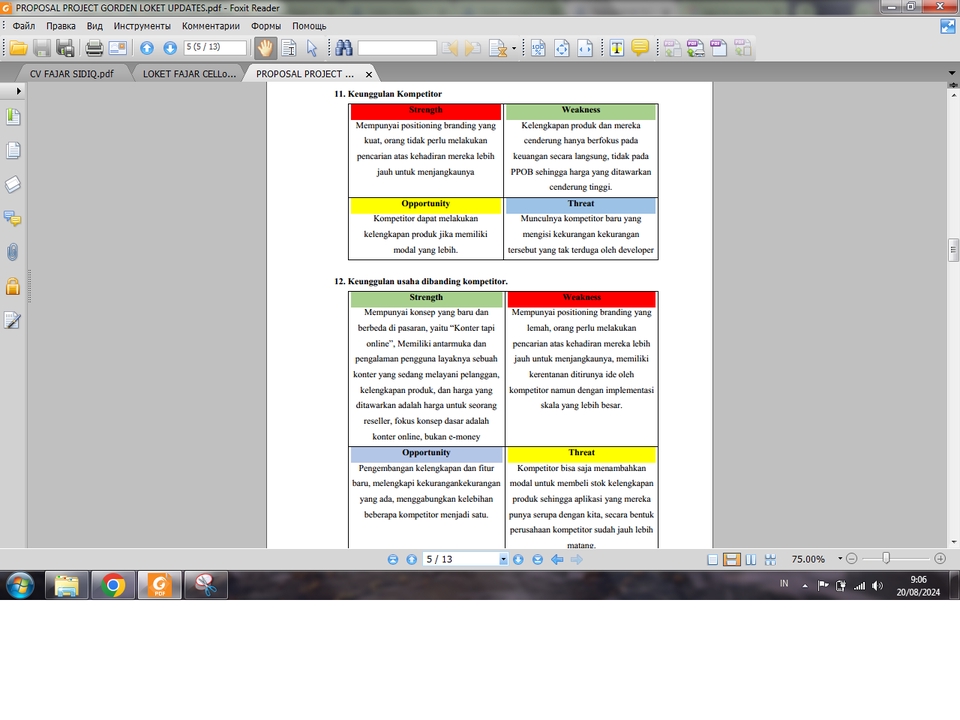960x720 pixels.
Task: Expand the left navigation panel arrow
Action: pyautogui.click(x=18, y=91)
